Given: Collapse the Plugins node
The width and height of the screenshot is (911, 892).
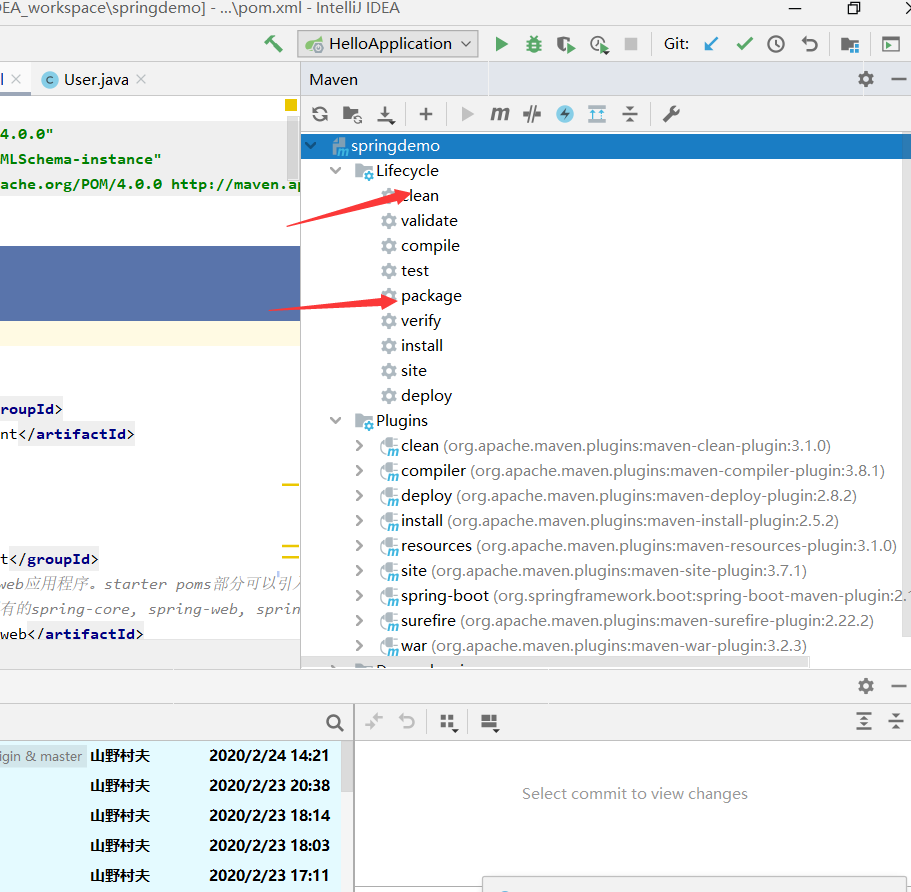Looking at the screenshot, I should tap(335, 421).
